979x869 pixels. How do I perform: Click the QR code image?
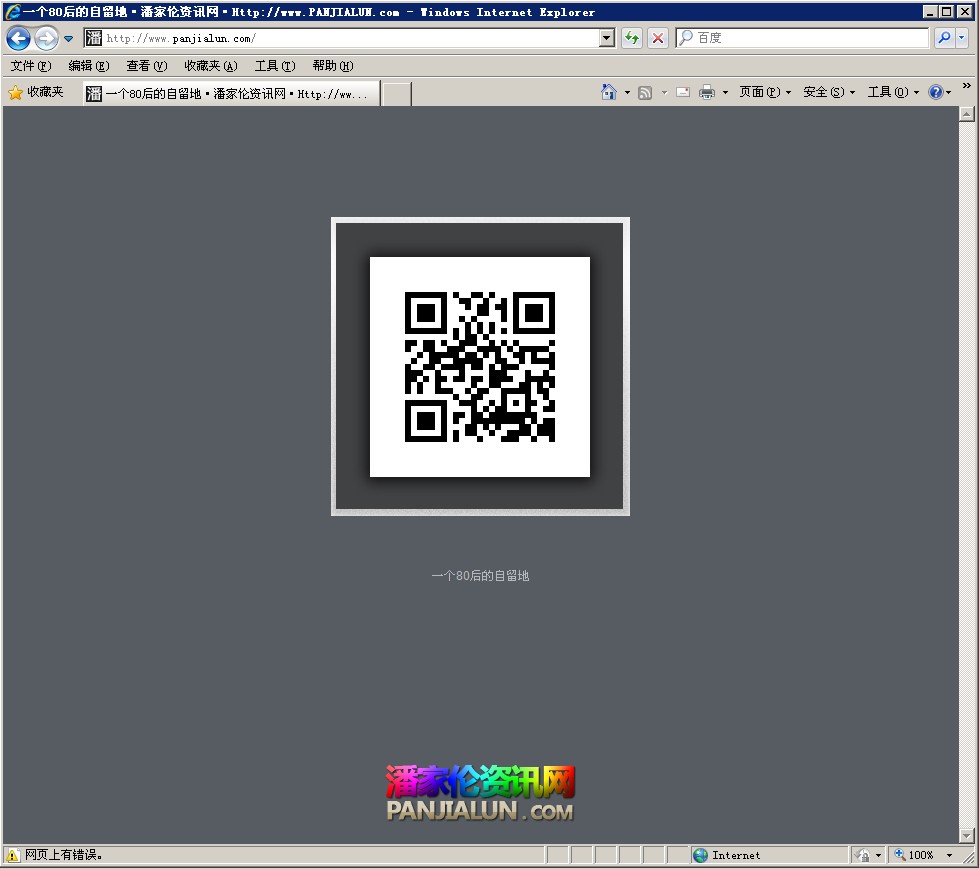(x=480, y=367)
